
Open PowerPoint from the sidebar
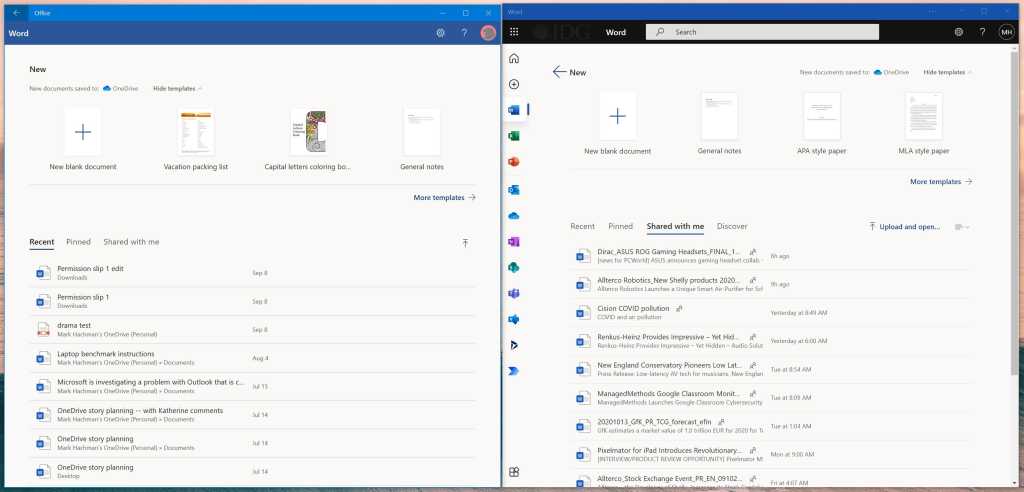(x=514, y=162)
